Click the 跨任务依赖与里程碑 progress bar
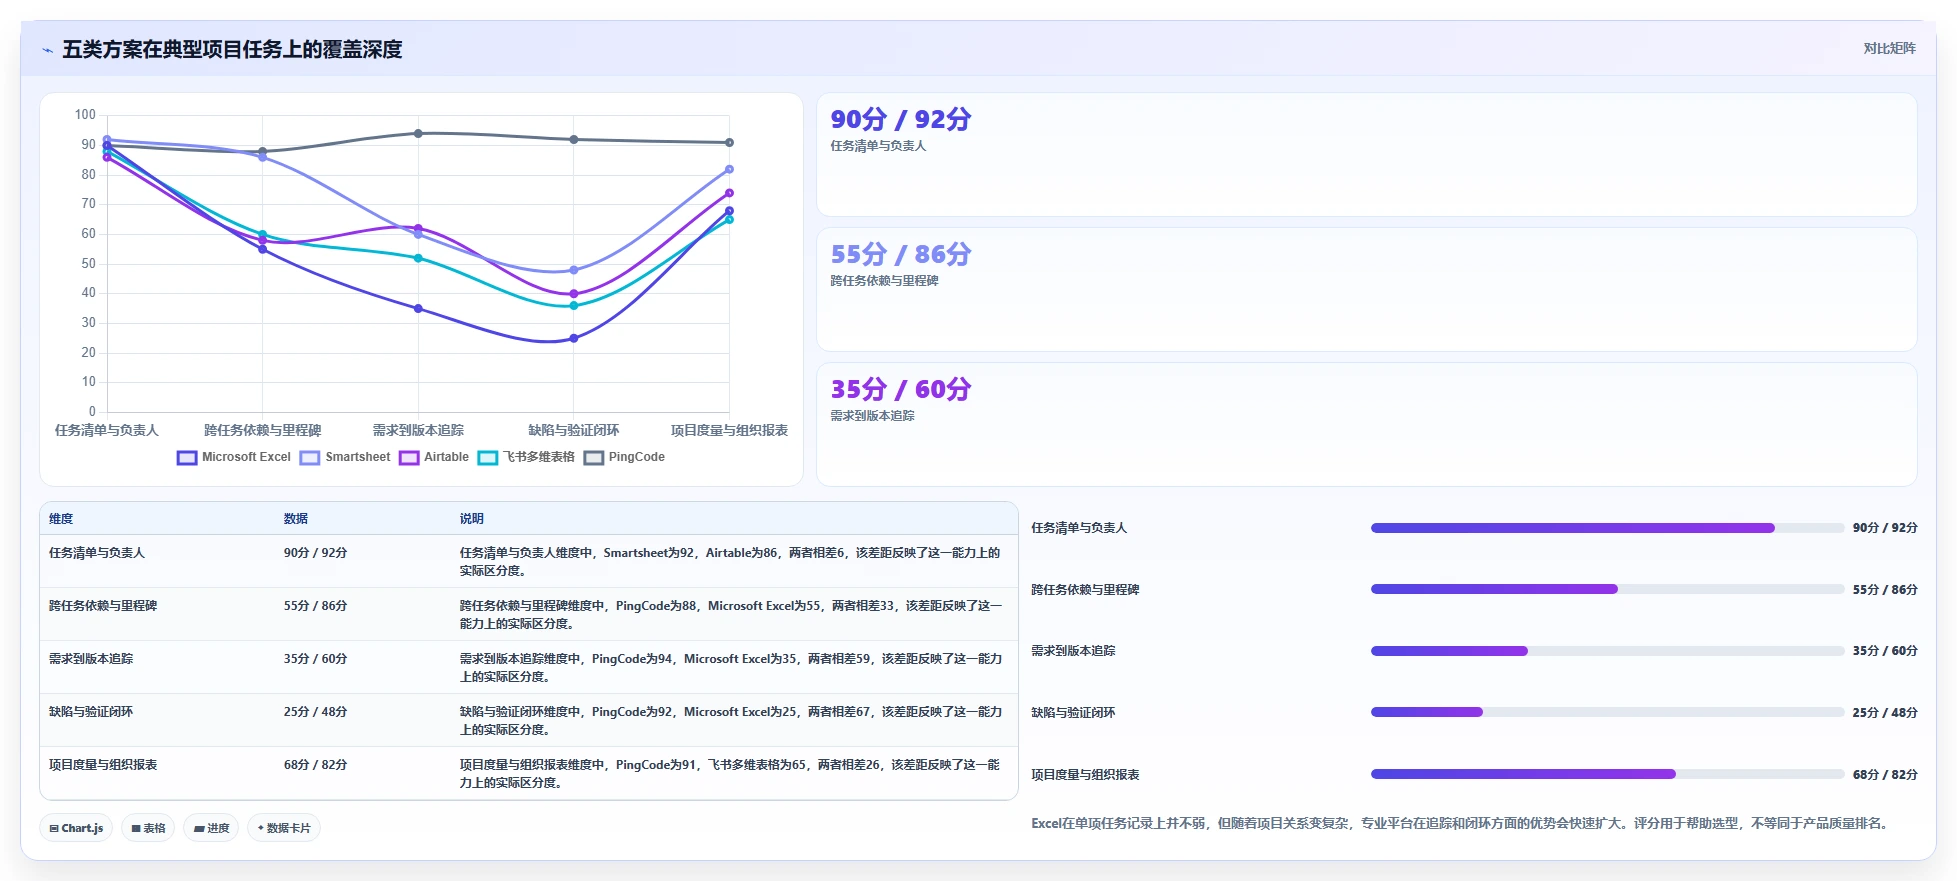Screen dimensions: 1957x881 [1607, 590]
